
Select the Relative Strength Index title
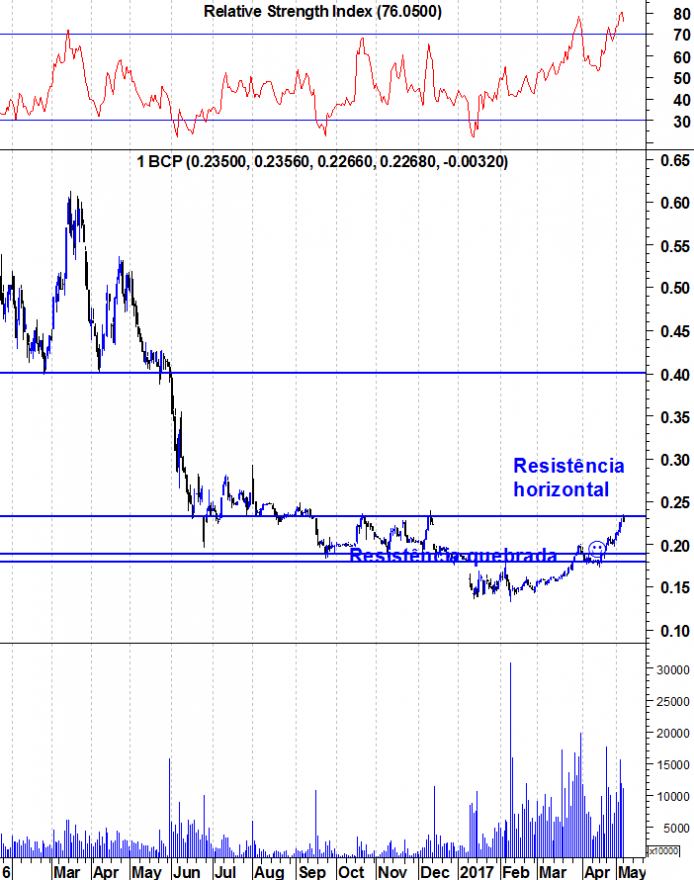pos(323,11)
